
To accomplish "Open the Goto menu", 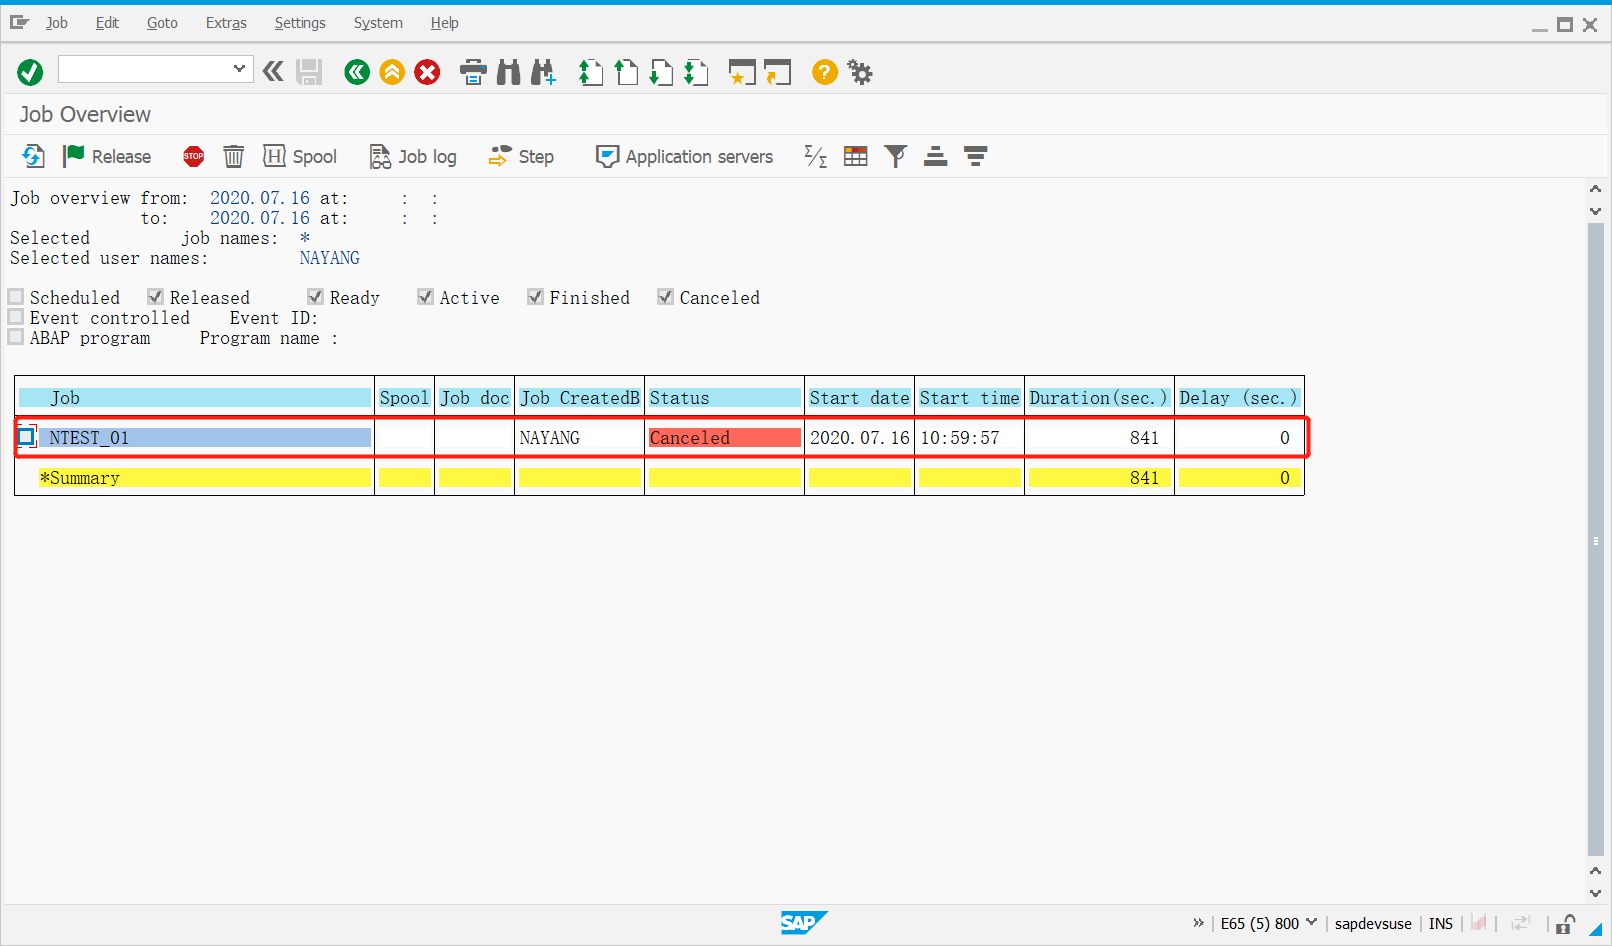I will click(x=161, y=22).
